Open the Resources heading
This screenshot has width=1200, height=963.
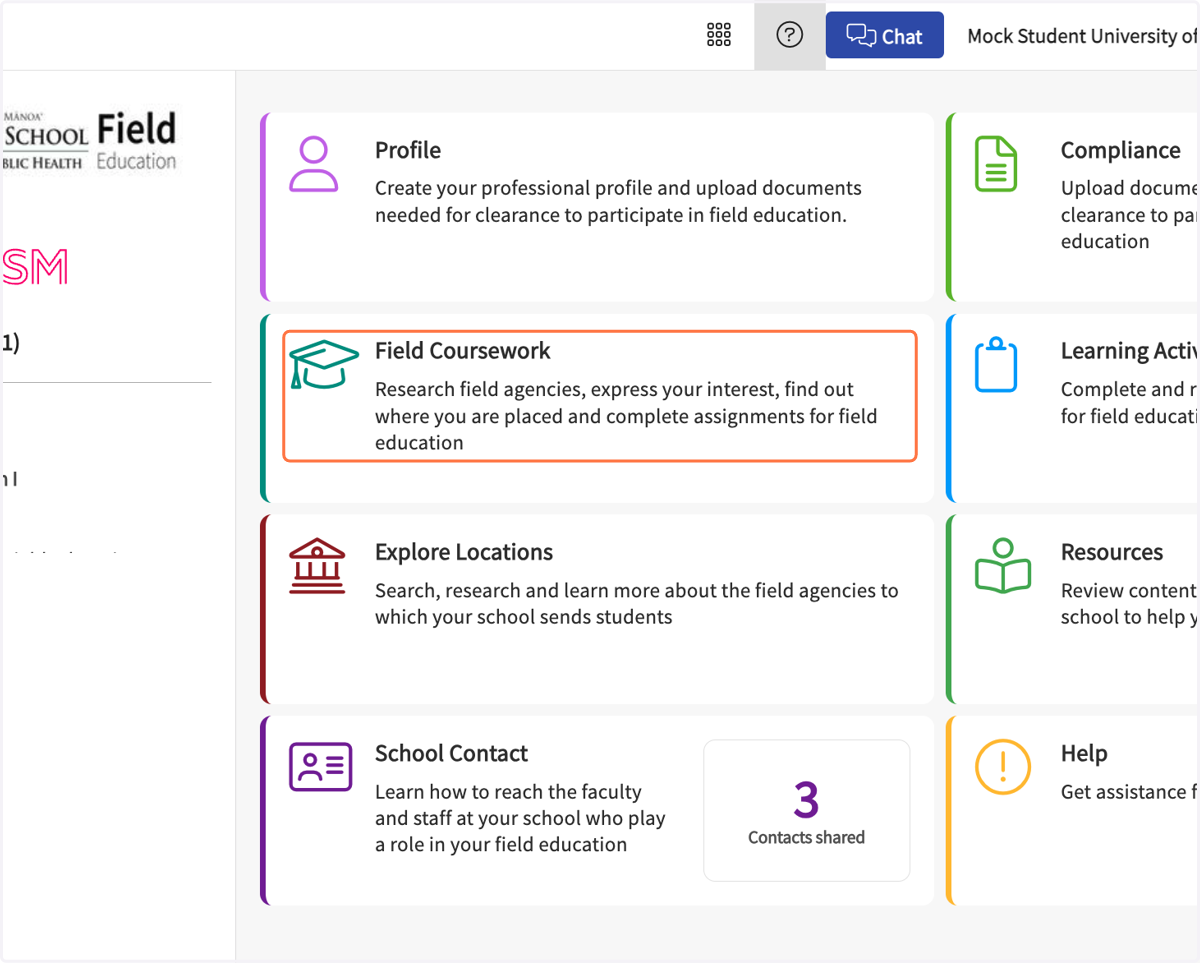1112,552
